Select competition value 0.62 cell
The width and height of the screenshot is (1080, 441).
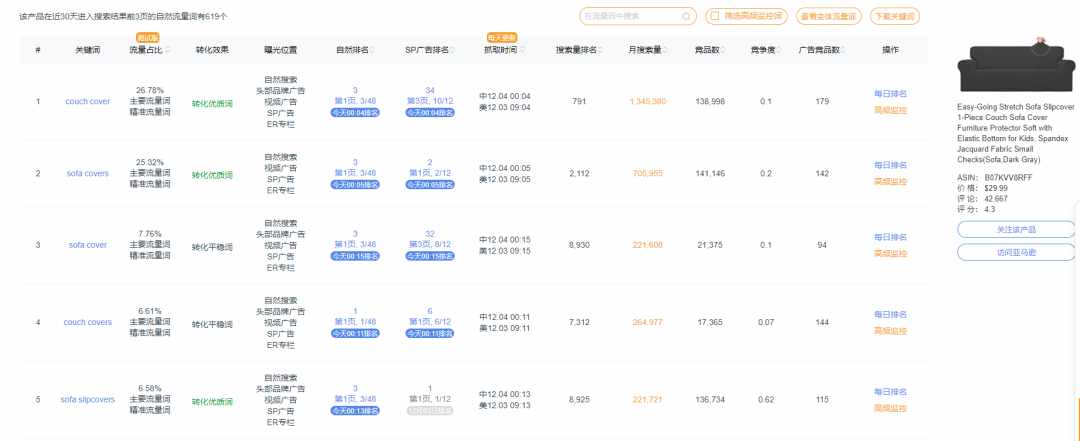[x=765, y=400]
